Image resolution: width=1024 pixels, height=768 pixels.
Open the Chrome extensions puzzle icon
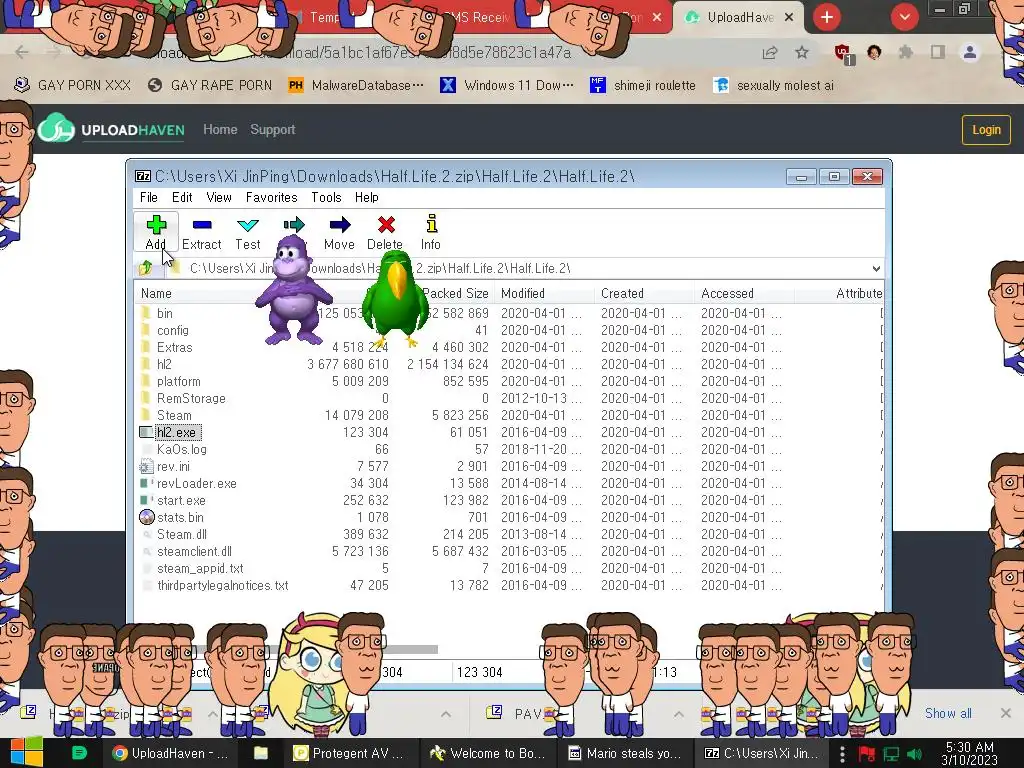pyautogui.click(x=906, y=52)
